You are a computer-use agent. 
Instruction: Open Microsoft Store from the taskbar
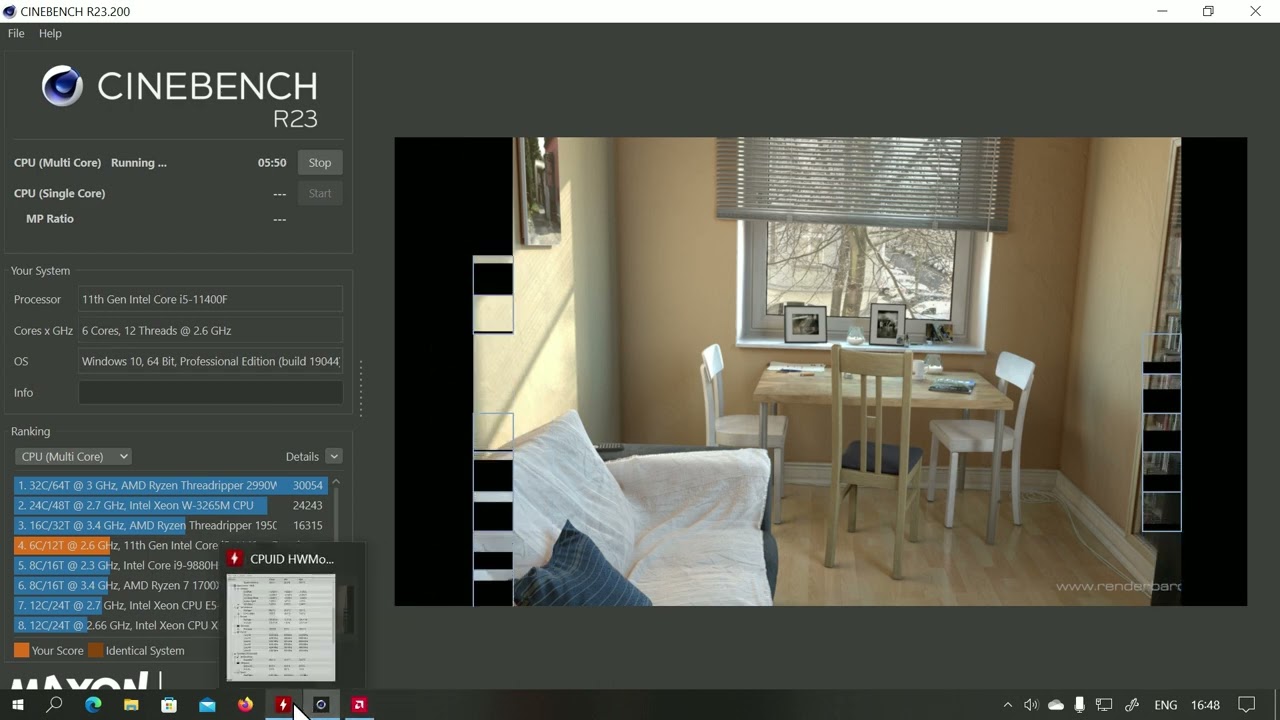[169, 705]
